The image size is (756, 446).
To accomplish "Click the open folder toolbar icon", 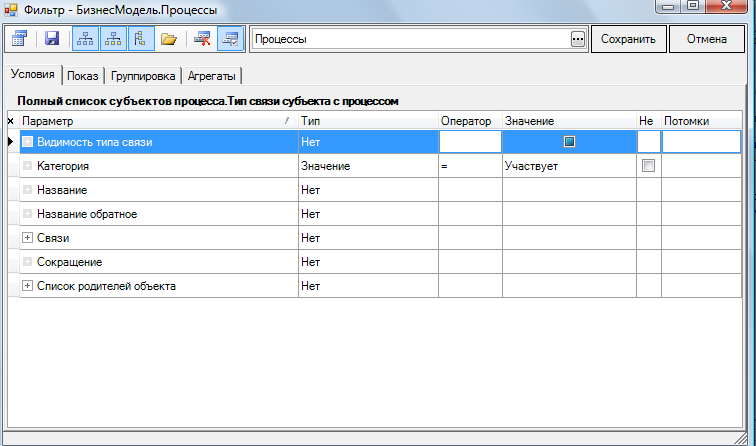I will pos(169,39).
